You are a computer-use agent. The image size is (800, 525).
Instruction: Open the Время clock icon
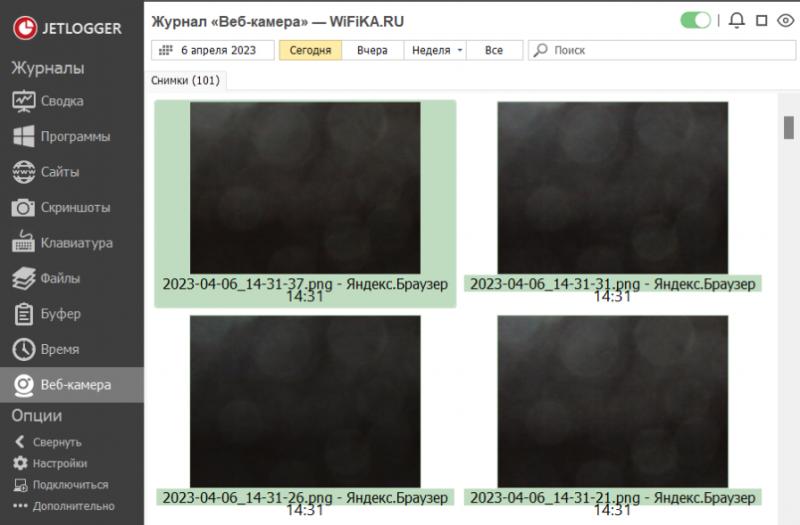click(24, 349)
